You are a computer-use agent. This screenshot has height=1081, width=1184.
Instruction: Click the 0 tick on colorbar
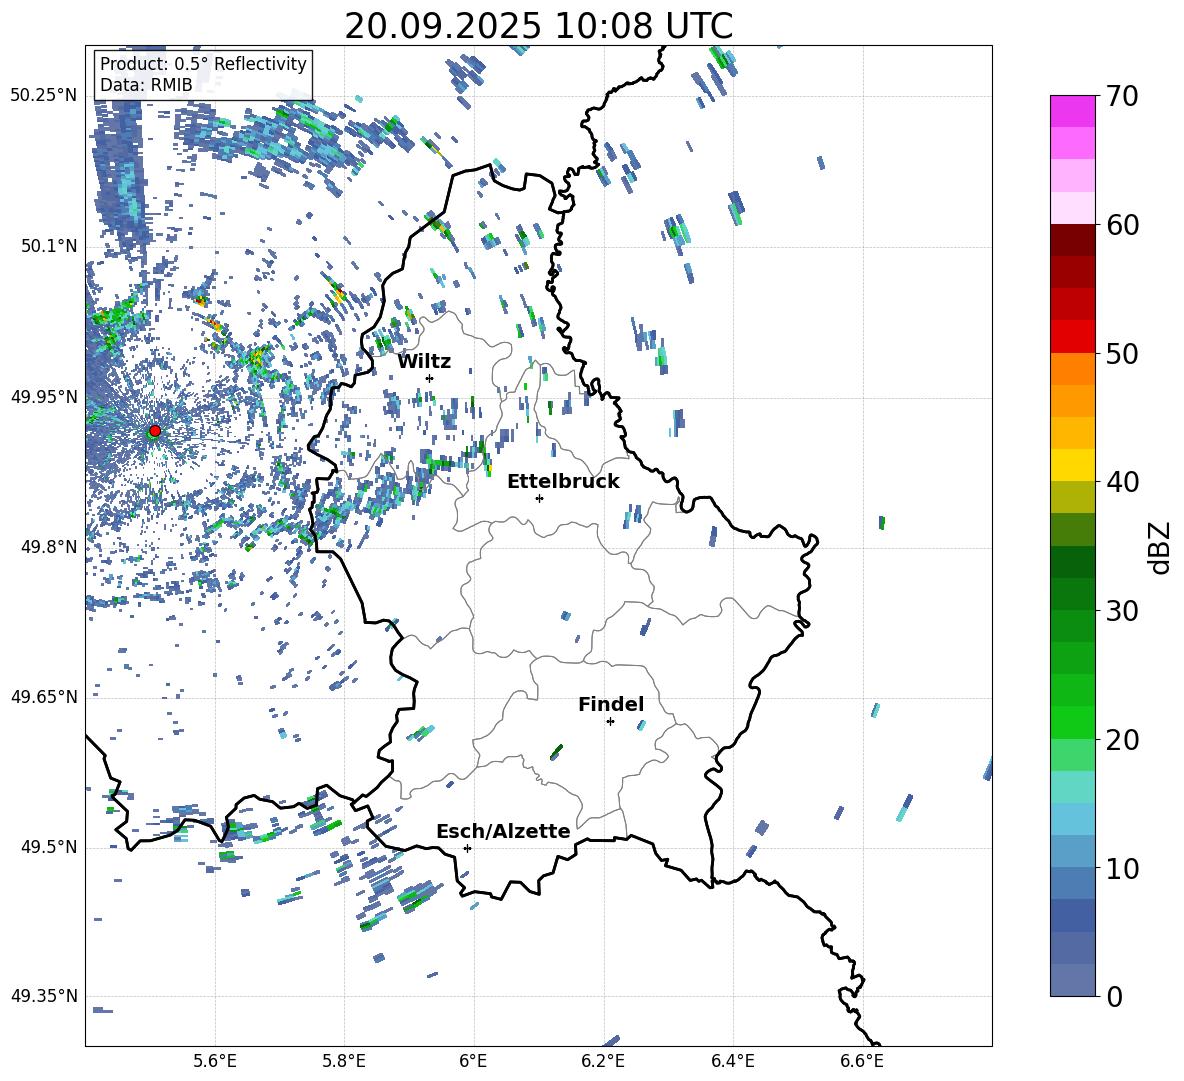coord(1114,996)
